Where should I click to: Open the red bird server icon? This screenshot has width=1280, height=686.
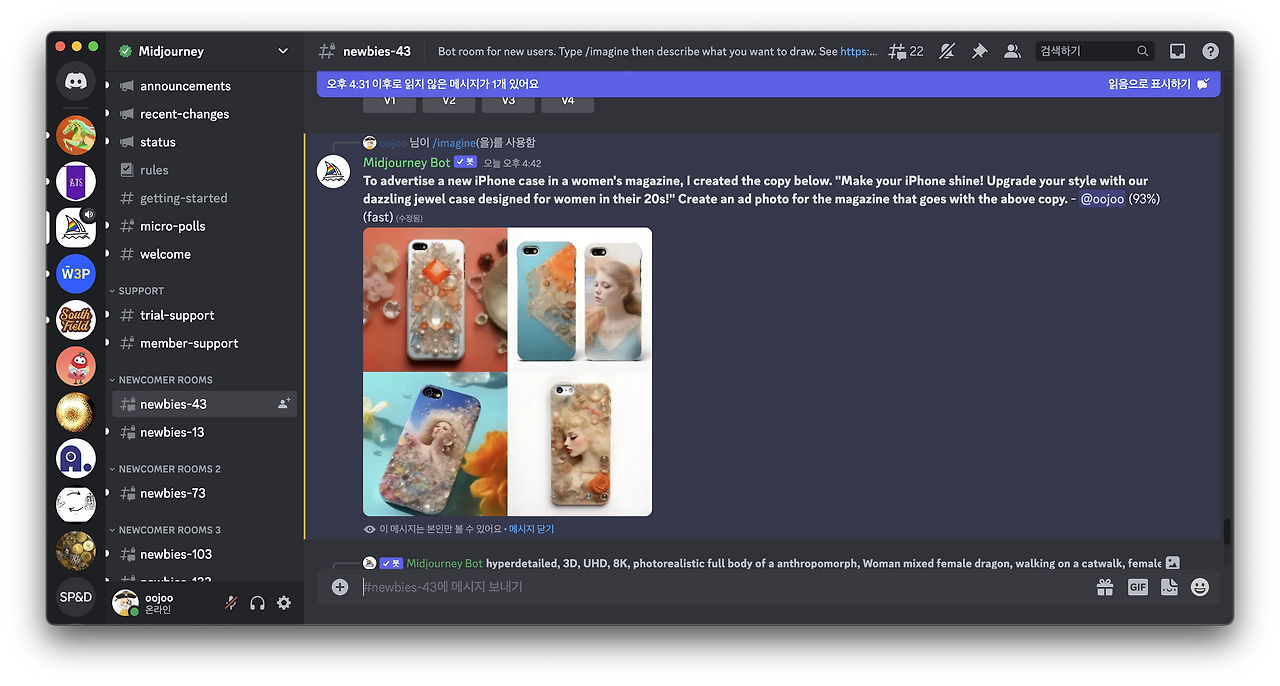click(x=76, y=366)
